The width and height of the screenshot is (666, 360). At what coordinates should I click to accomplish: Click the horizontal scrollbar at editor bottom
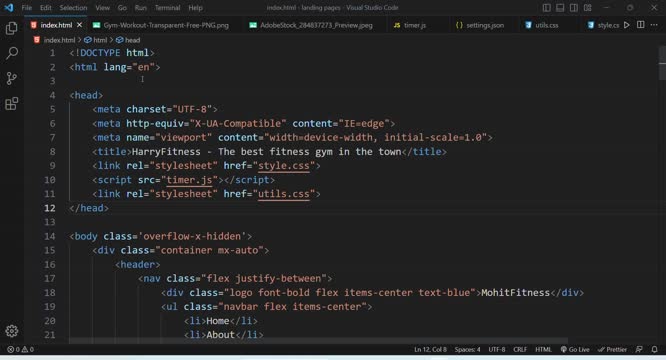pos(318,341)
